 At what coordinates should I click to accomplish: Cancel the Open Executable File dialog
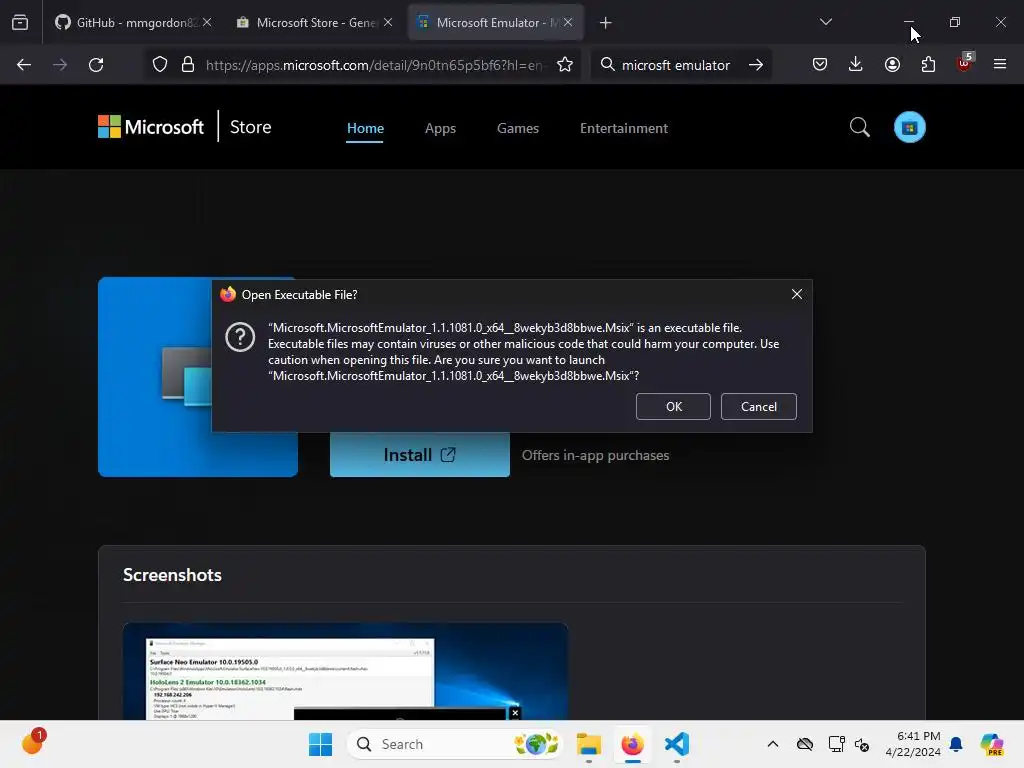[x=758, y=406]
